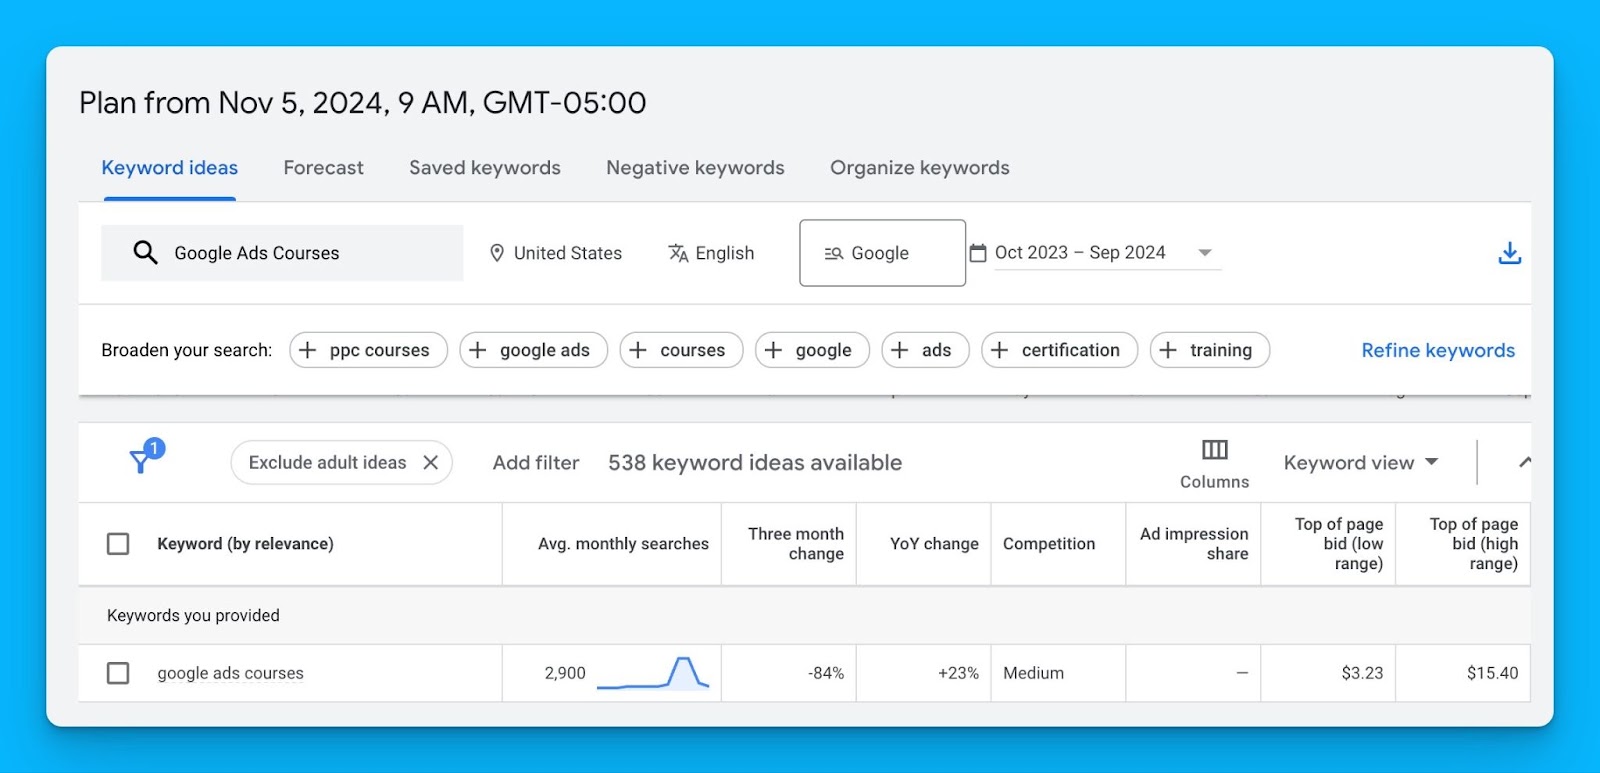The height and width of the screenshot is (773, 1600).
Task: Click the Keywords you provided section label
Action: (x=193, y=615)
